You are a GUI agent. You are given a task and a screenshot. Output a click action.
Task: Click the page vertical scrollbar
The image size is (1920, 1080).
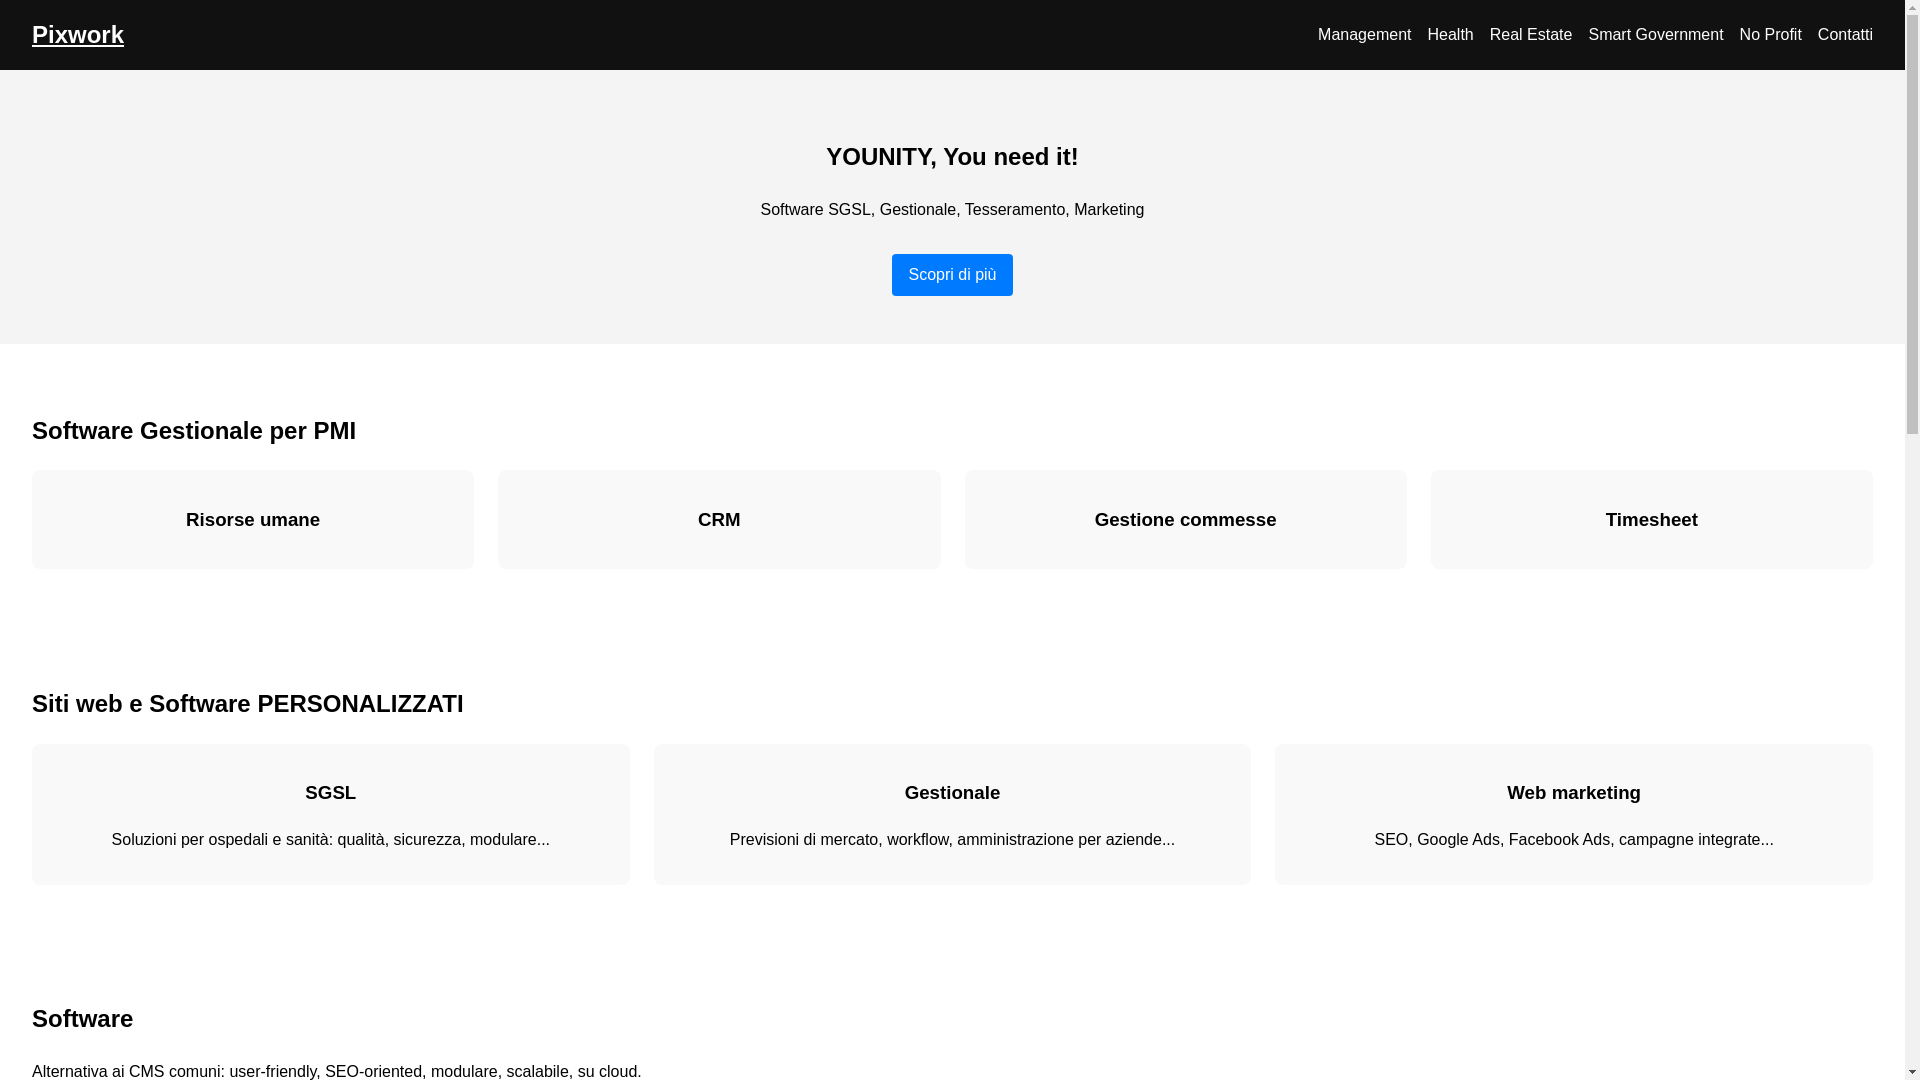point(1912,540)
